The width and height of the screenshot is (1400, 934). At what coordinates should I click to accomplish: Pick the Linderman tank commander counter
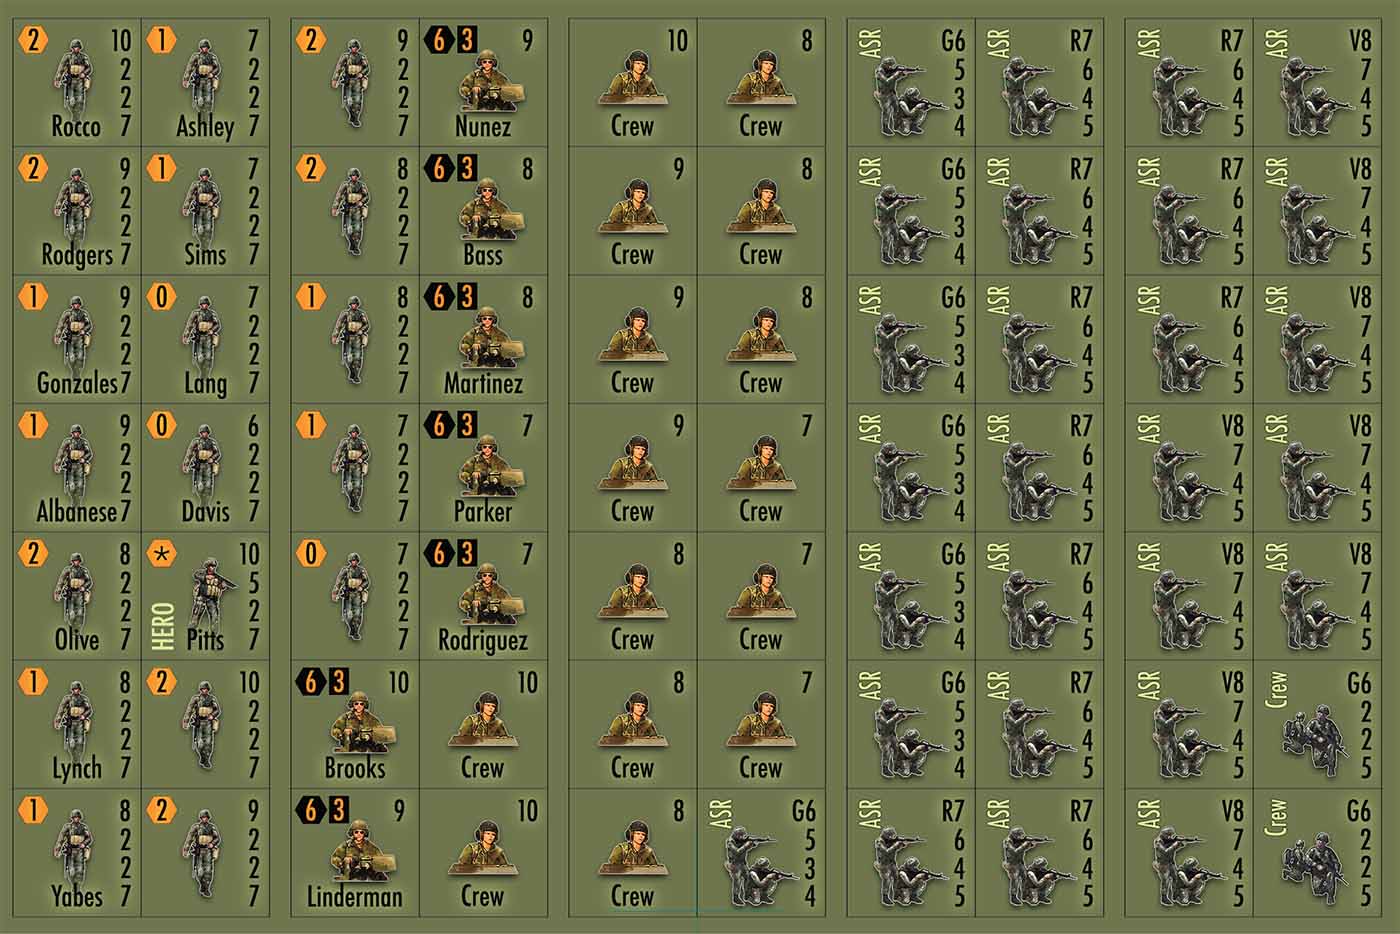click(355, 852)
